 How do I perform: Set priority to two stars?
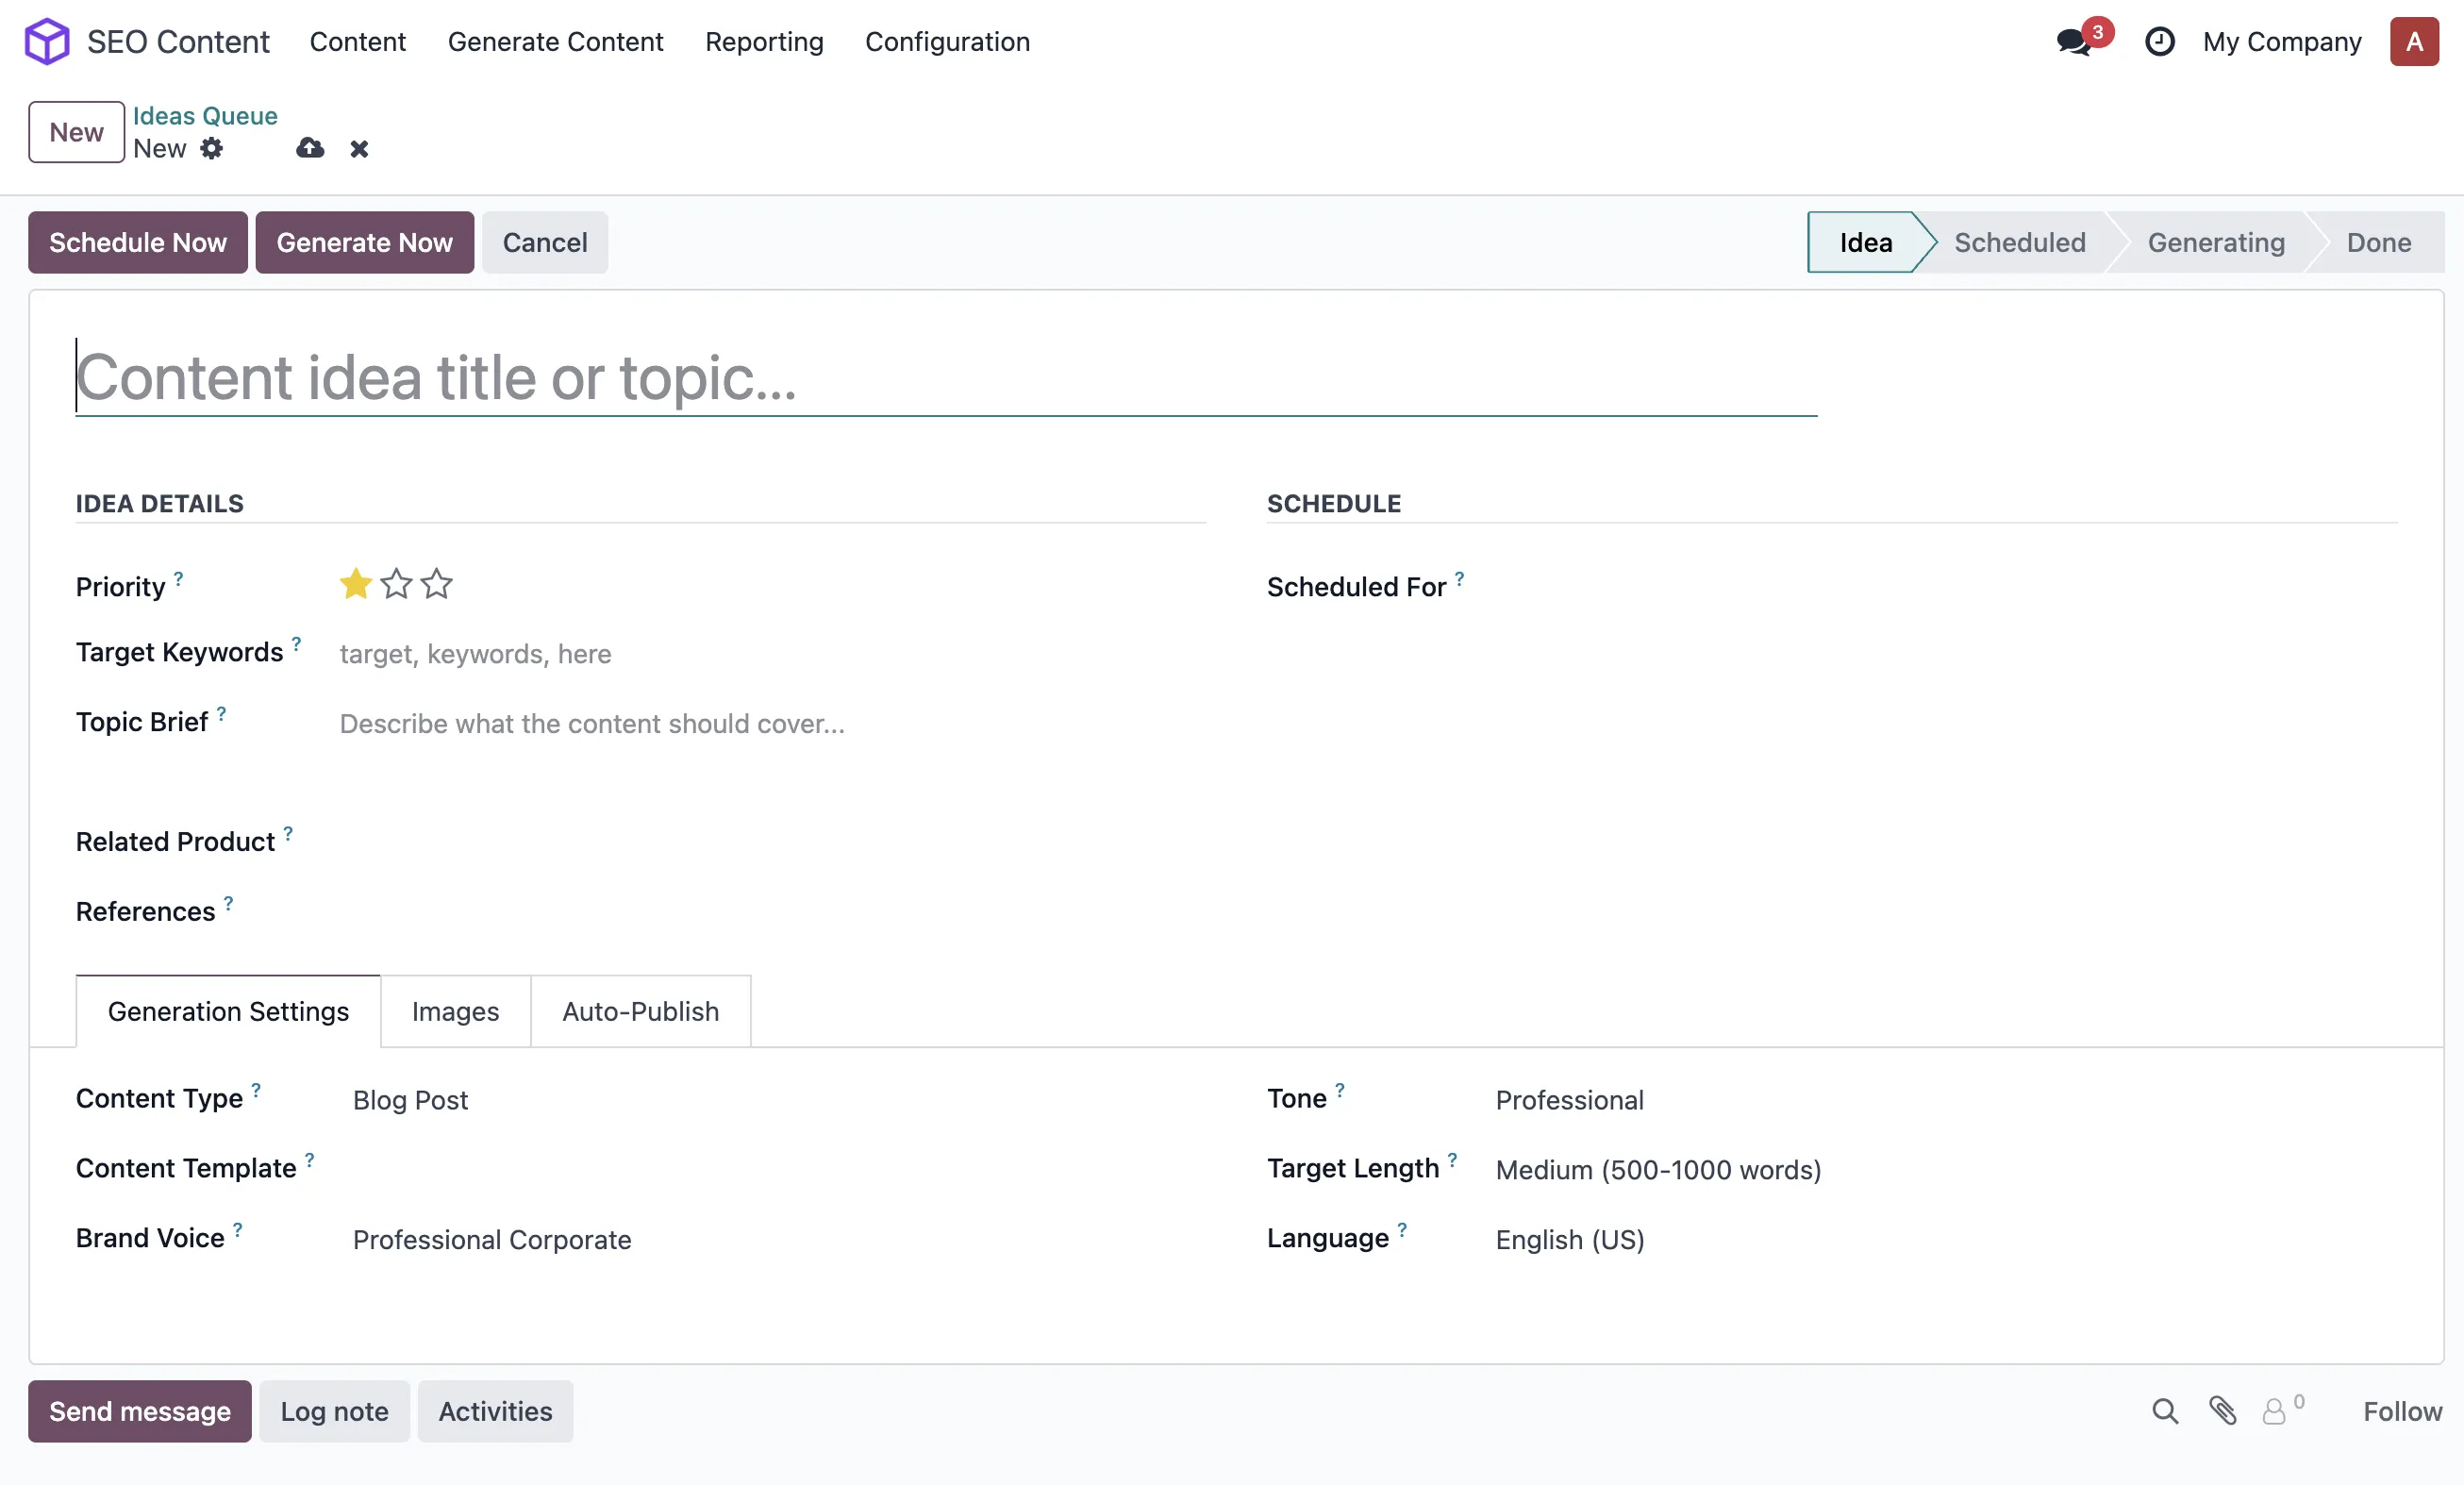[x=396, y=584]
